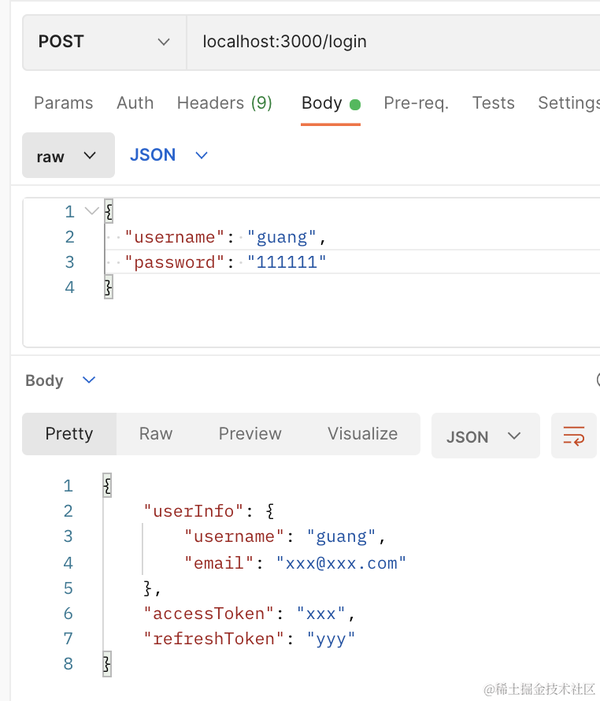The width and height of the screenshot is (600, 701).
Task: Click the "111111" password value in editor
Action: 290,263
